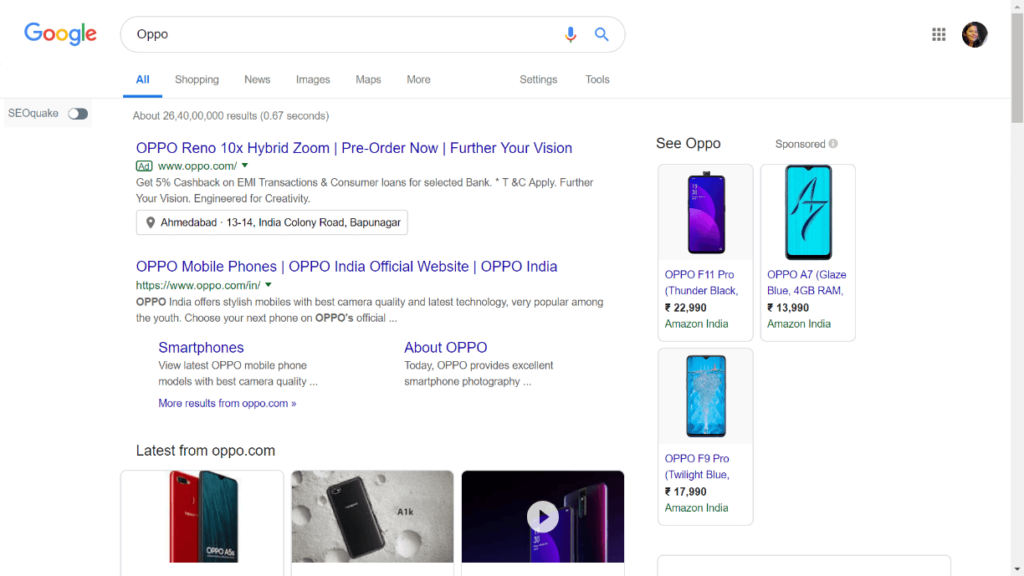Click the ₹ 22,990 price

tap(686, 308)
